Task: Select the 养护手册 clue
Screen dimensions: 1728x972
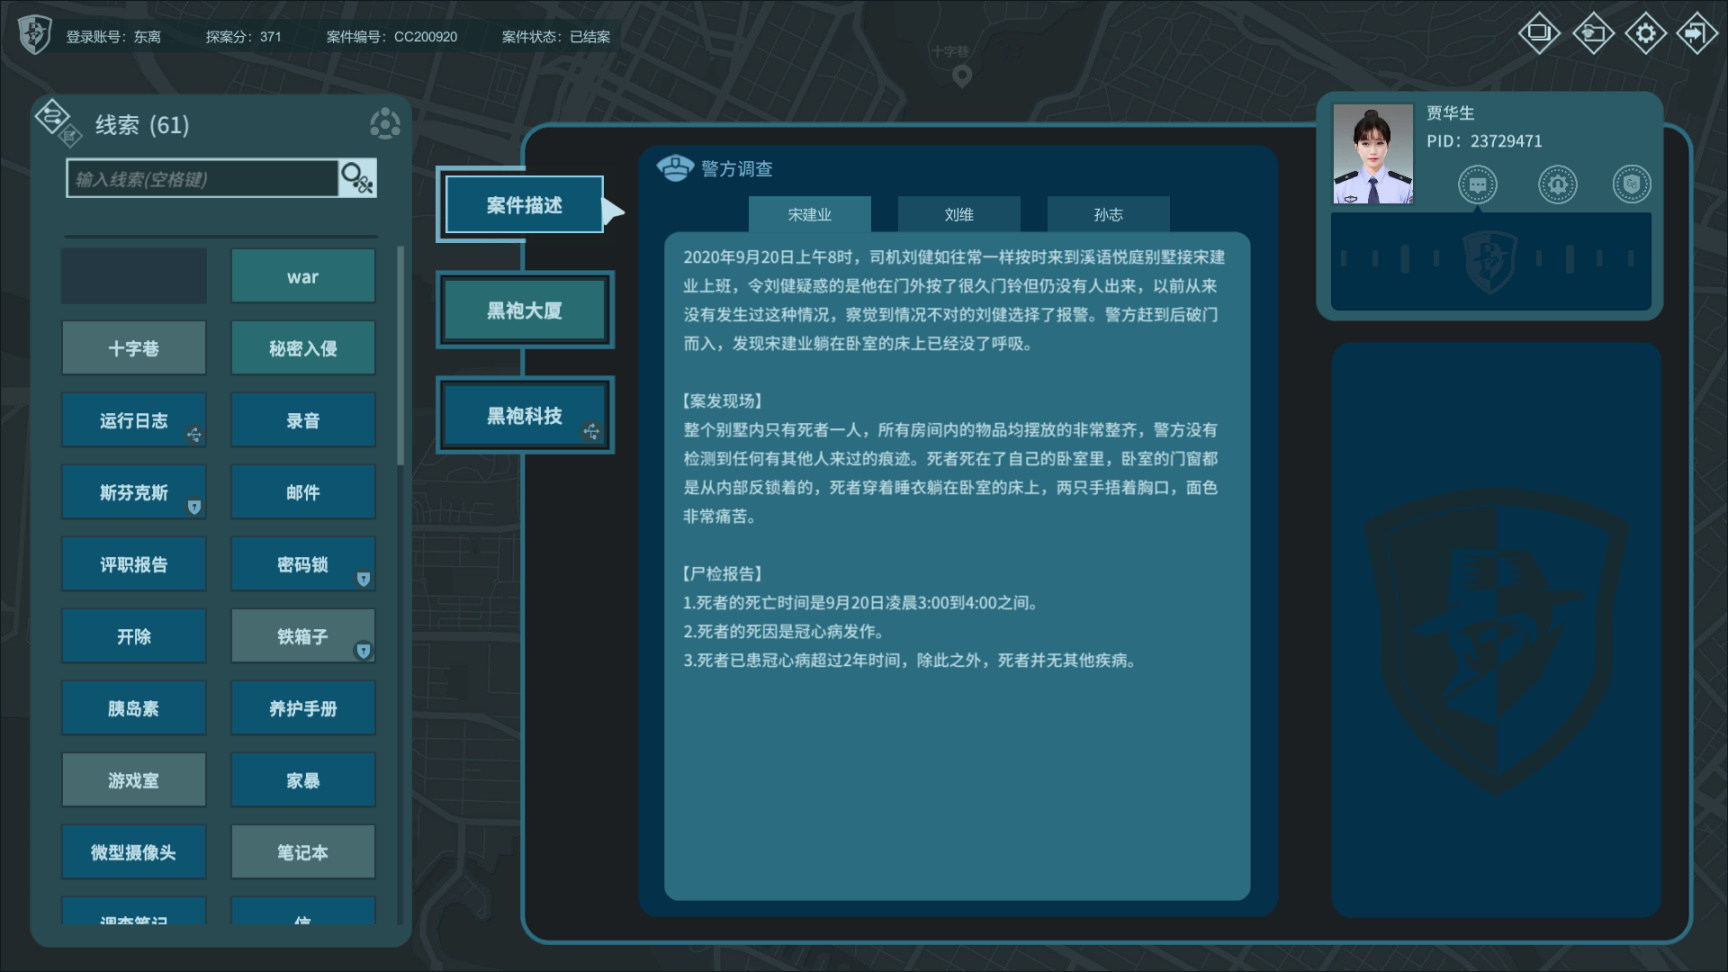Action: [x=303, y=708]
